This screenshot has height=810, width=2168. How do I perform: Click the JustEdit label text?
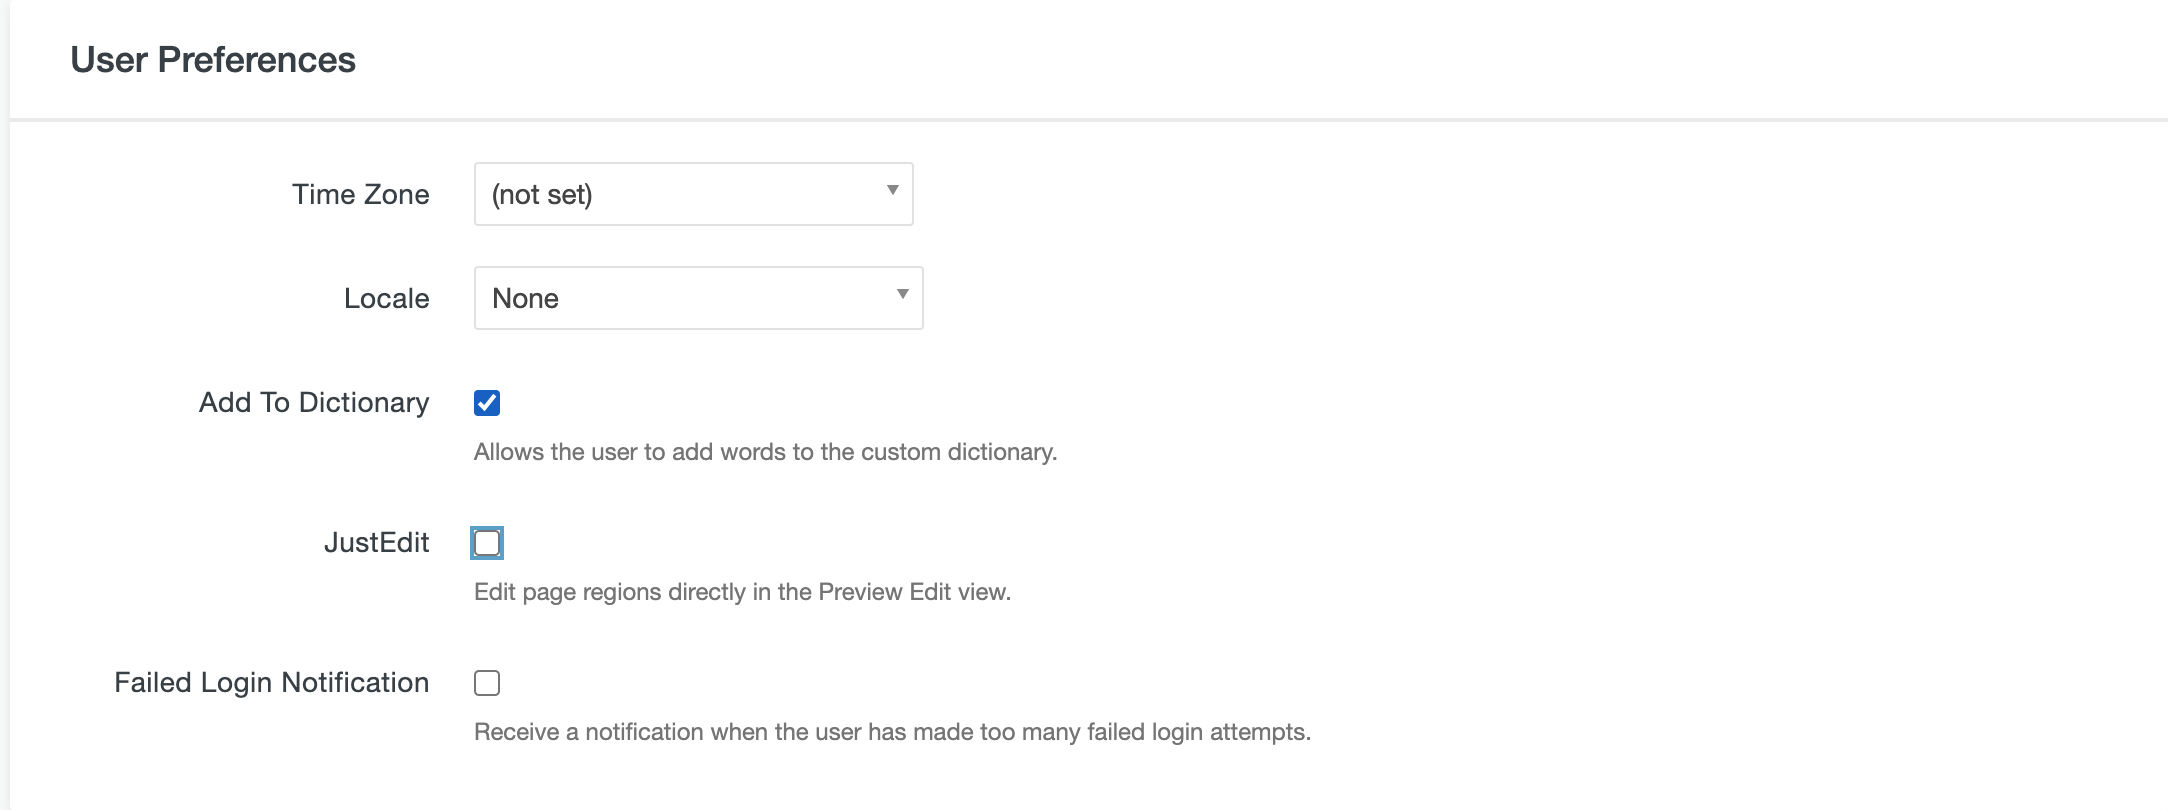click(376, 542)
